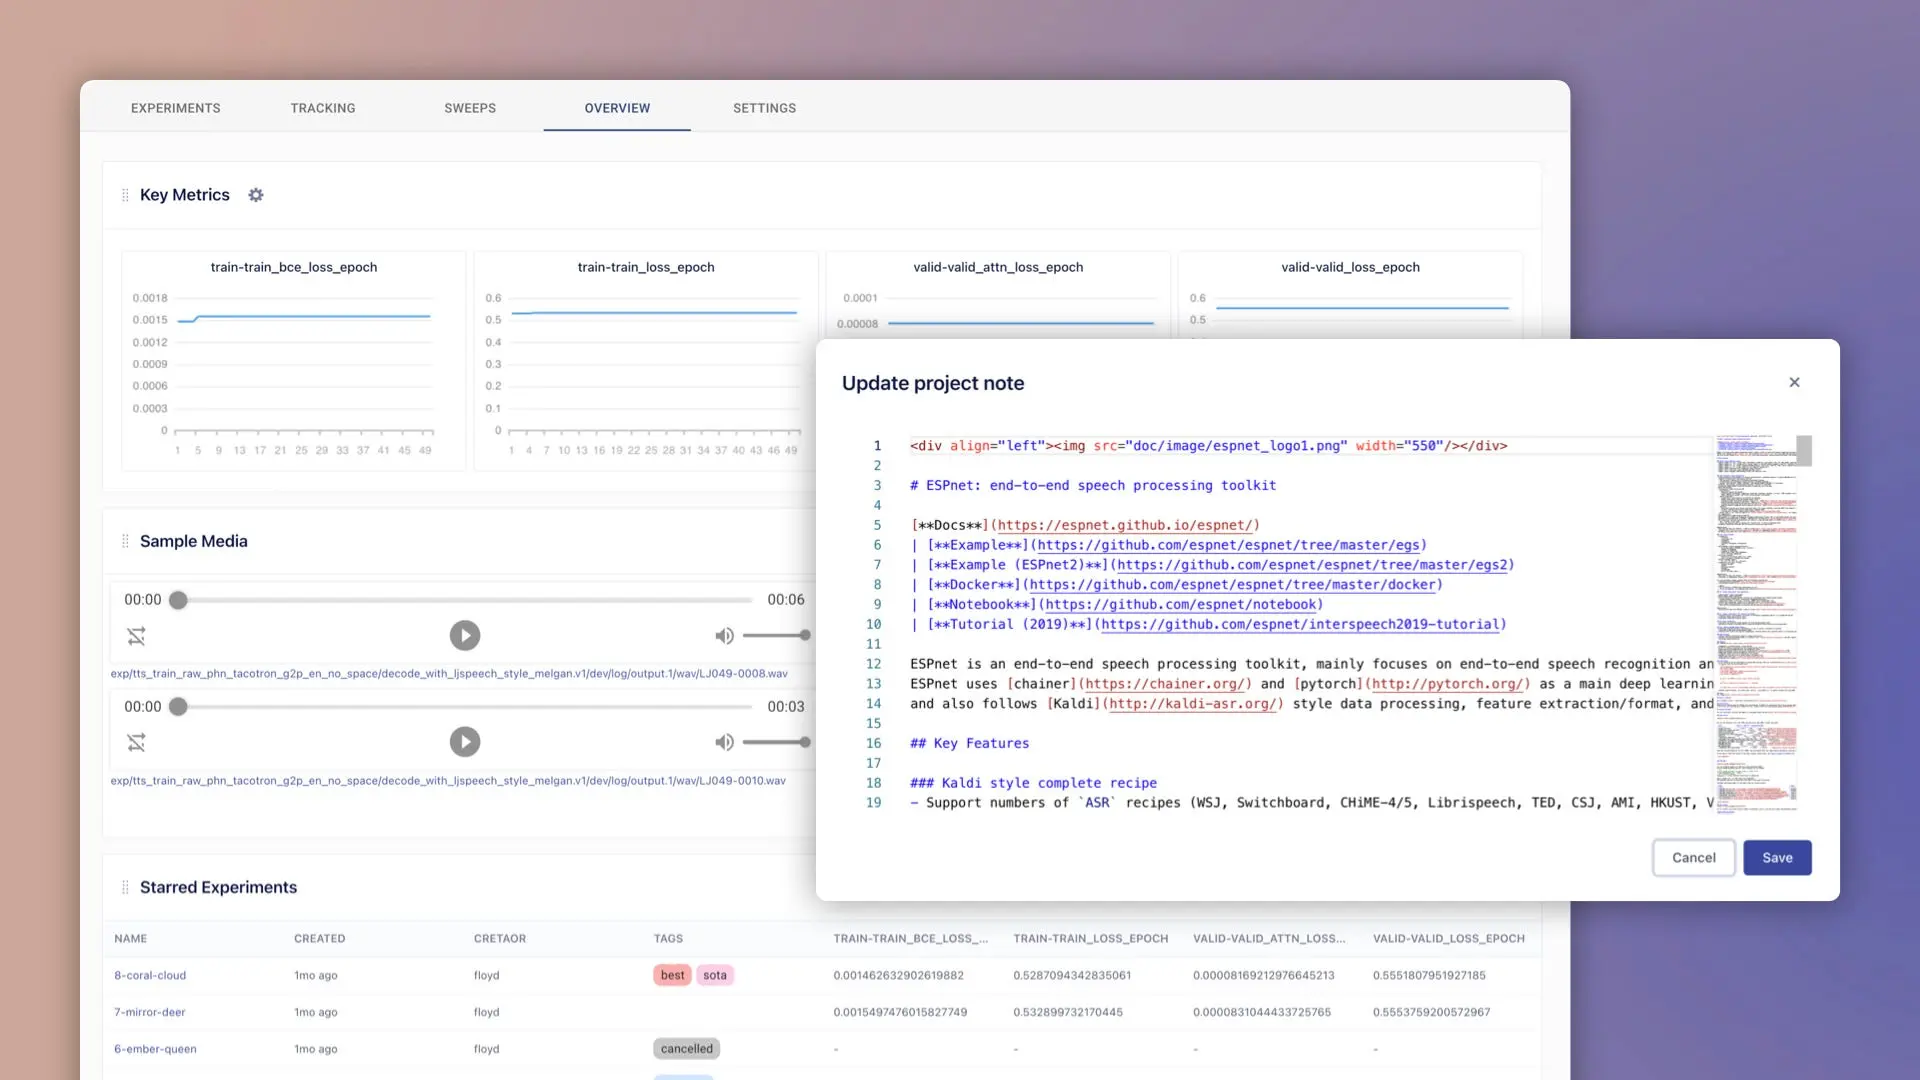The height and width of the screenshot is (1080, 1920).
Task: Mute the second audio player
Action: click(724, 742)
